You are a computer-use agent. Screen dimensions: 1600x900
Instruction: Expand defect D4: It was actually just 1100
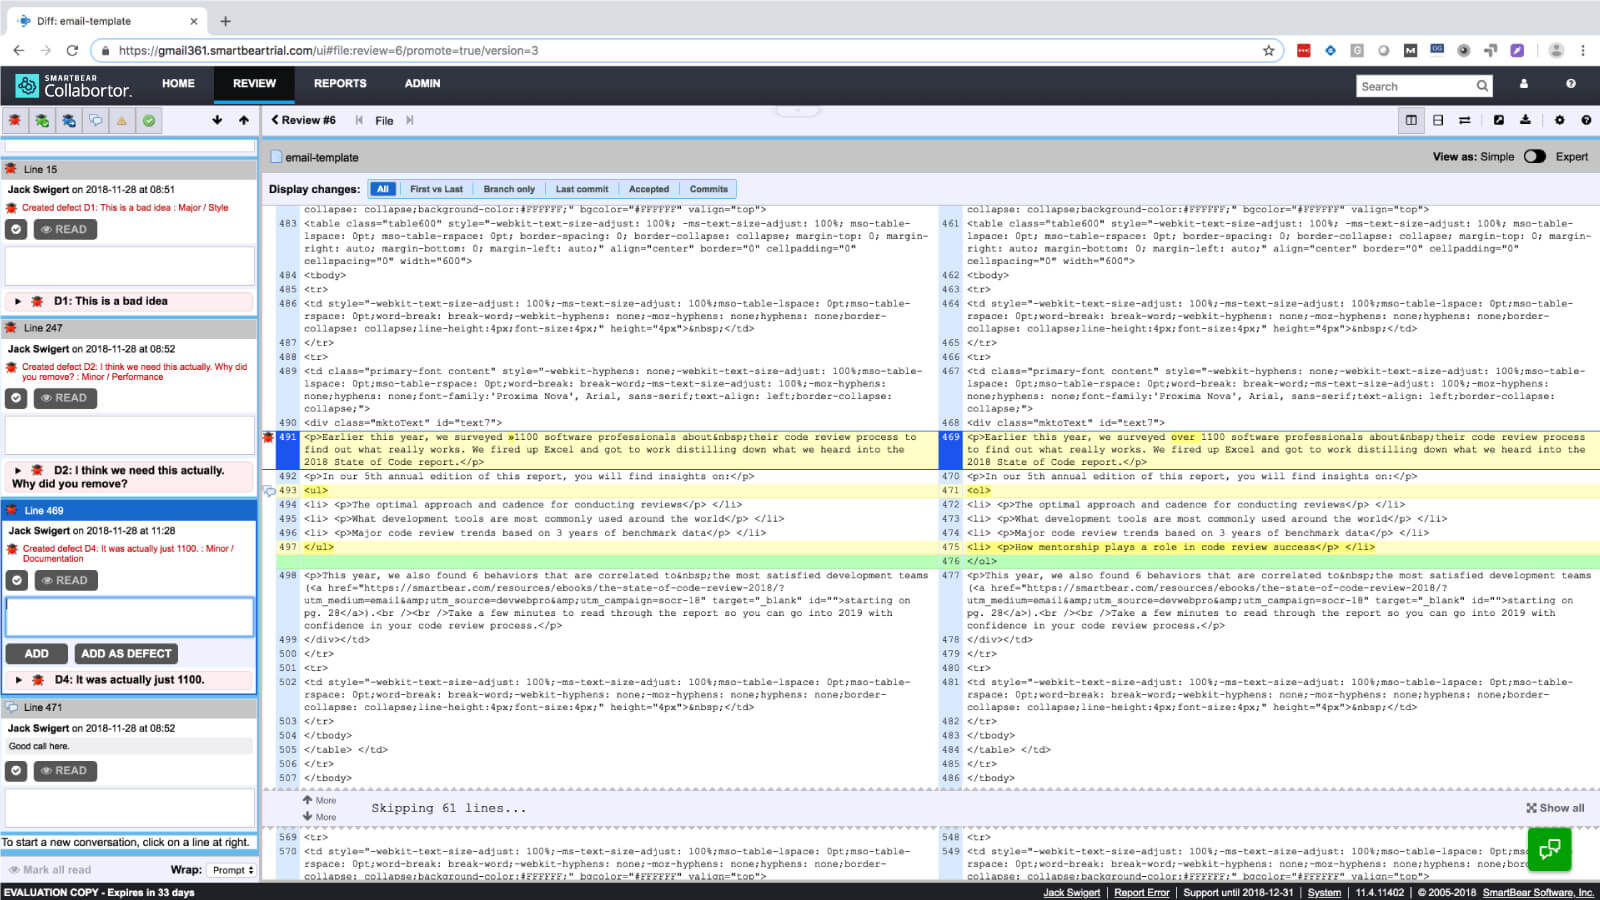coord(18,680)
